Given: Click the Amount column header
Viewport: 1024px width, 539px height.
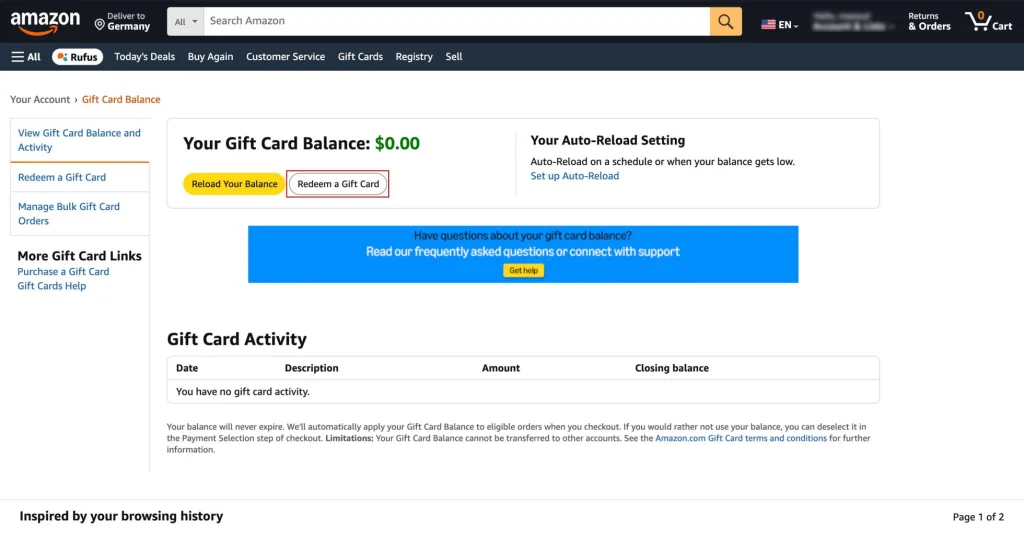Looking at the screenshot, I should [501, 368].
